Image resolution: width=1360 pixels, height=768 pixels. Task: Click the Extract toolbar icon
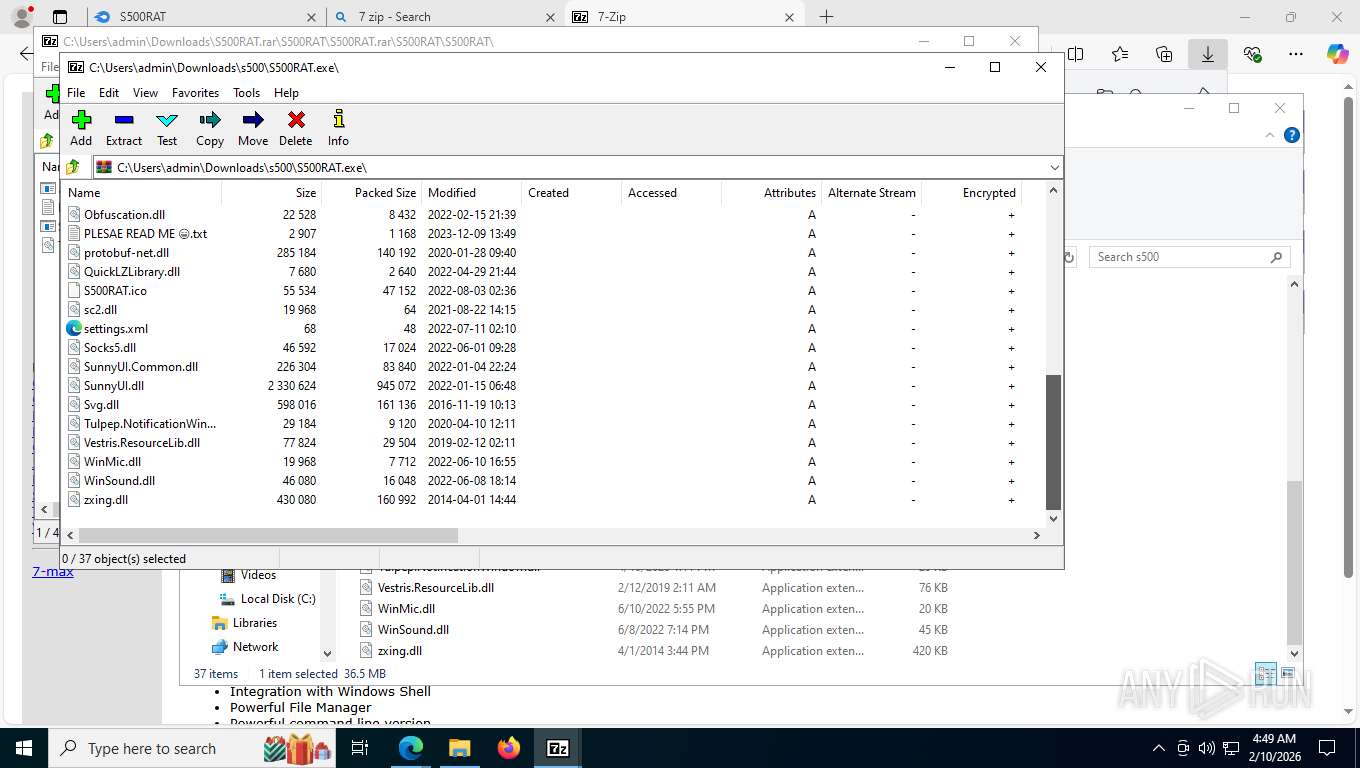[x=124, y=121]
